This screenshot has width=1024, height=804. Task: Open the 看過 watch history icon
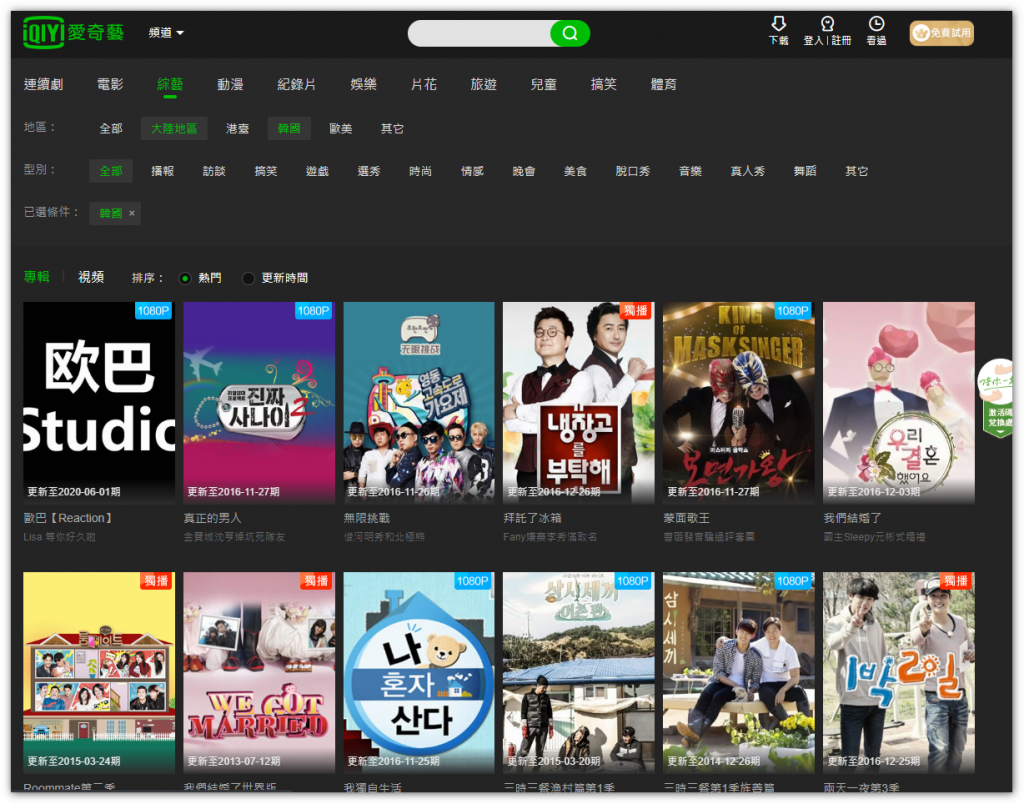click(876, 31)
